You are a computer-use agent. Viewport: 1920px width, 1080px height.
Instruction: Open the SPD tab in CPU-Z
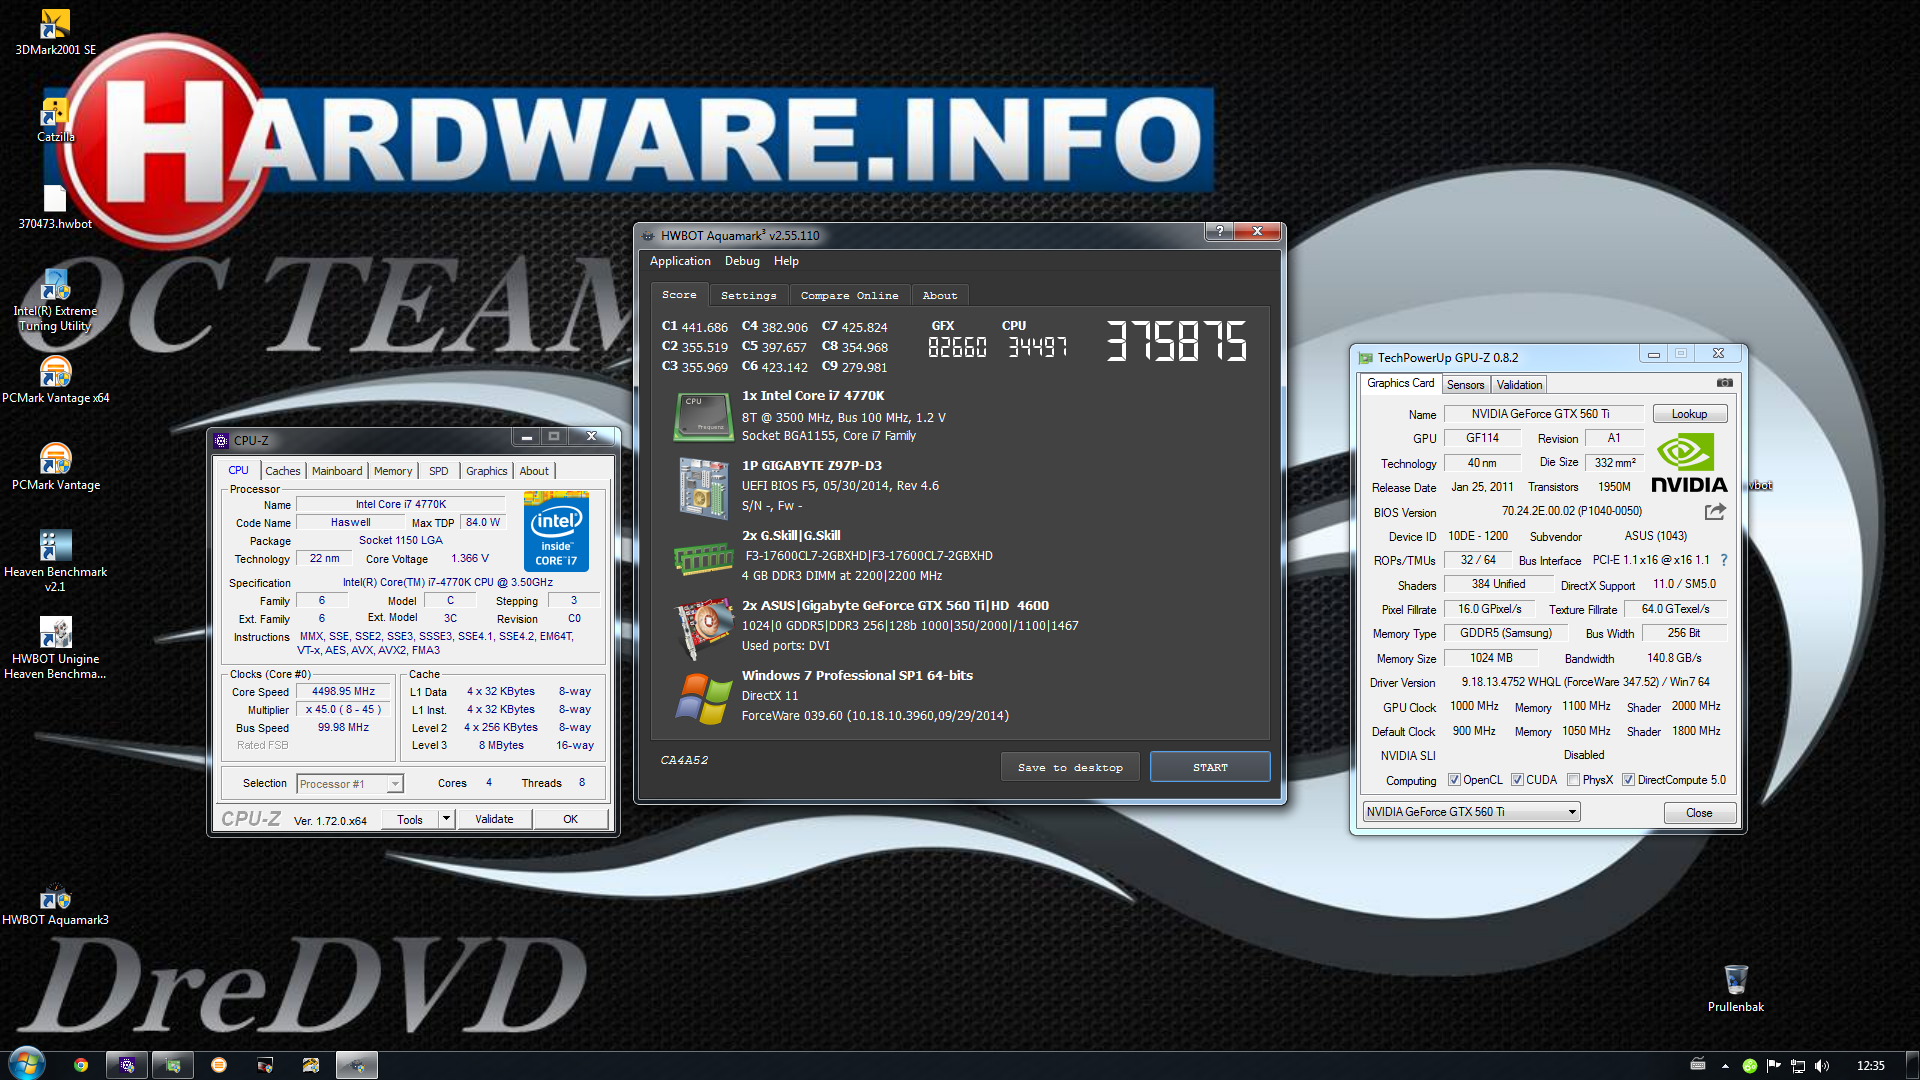coord(439,471)
